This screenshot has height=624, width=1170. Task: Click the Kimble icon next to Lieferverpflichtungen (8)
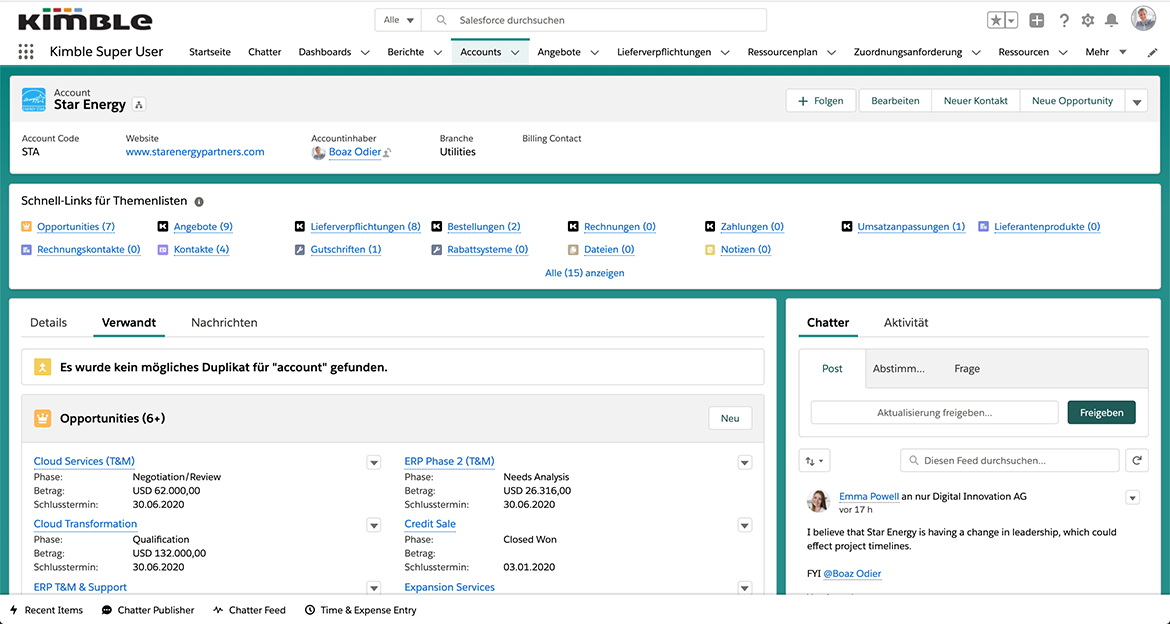tap(299, 226)
